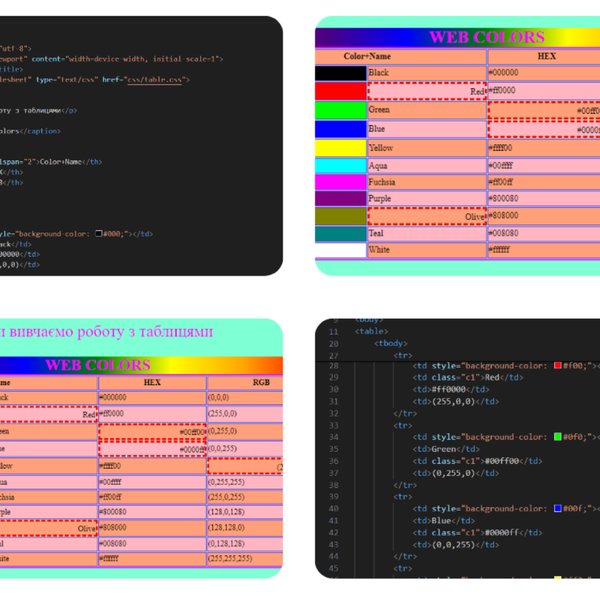Click code line 30 containing #ff0000

point(451,390)
